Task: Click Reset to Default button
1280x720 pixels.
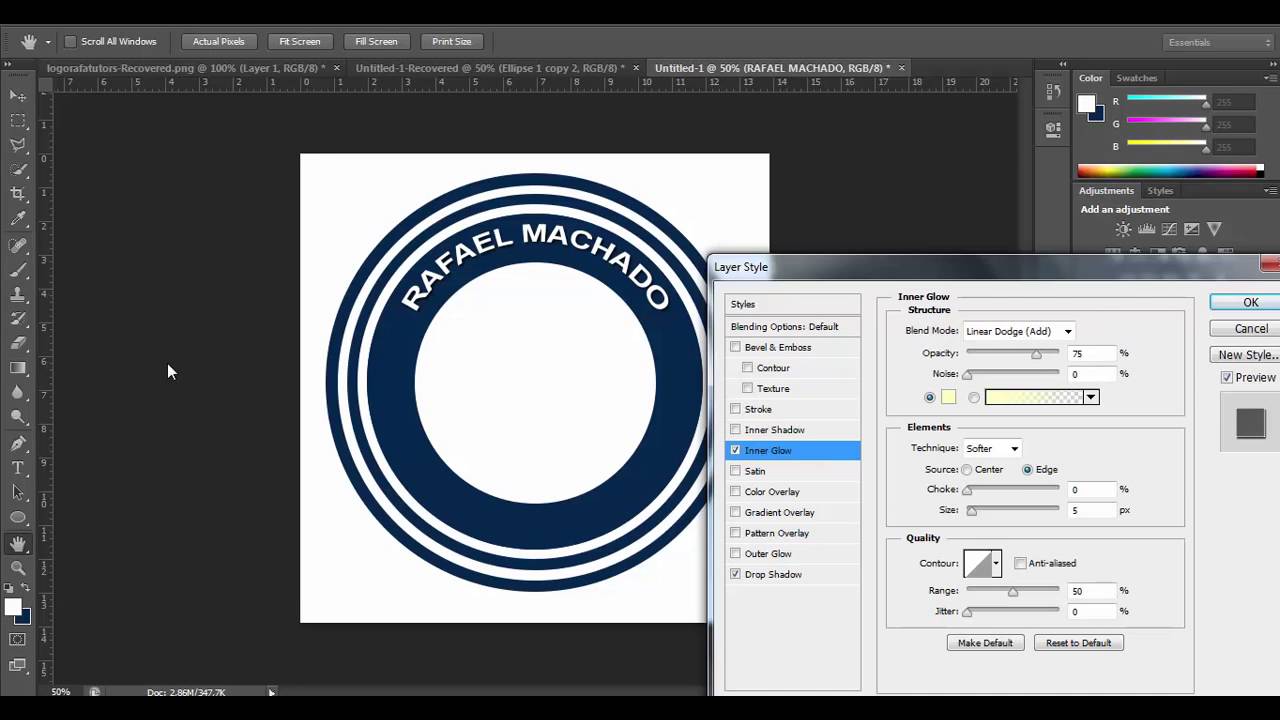Action: pyautogui.click(x=1078, y=643)
